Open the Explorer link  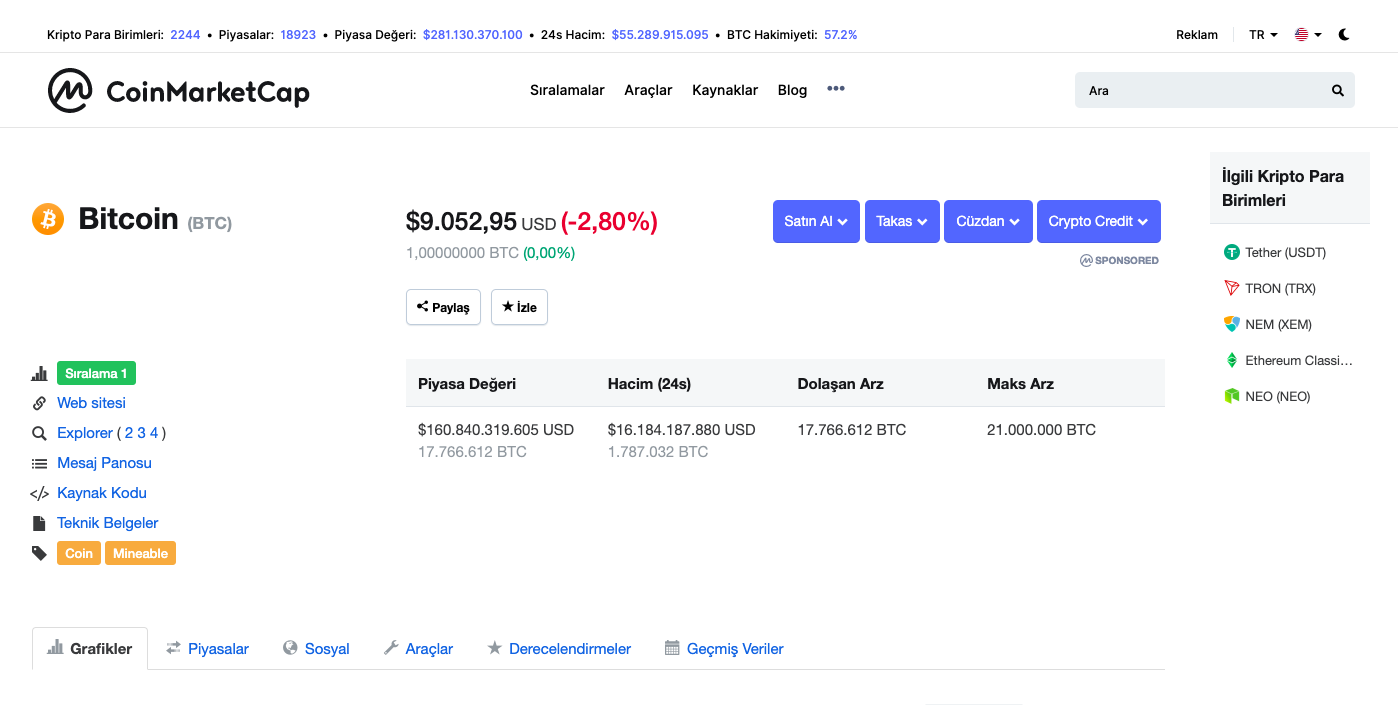(x=85, y=433)
